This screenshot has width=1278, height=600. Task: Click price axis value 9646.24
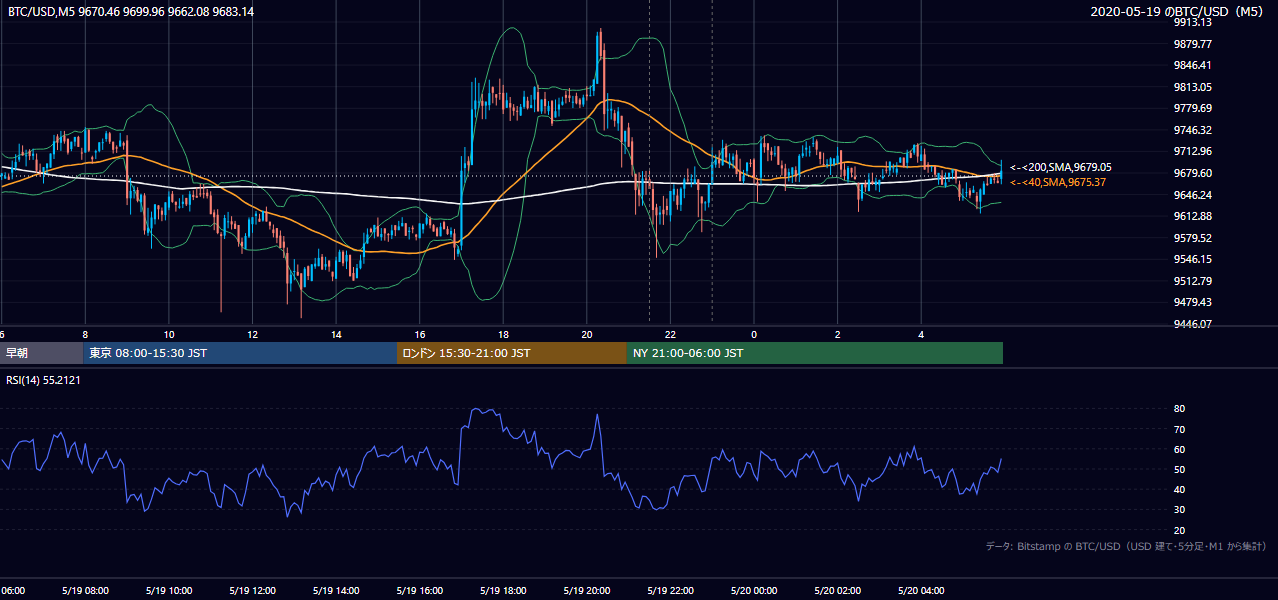coord(1193,195)
